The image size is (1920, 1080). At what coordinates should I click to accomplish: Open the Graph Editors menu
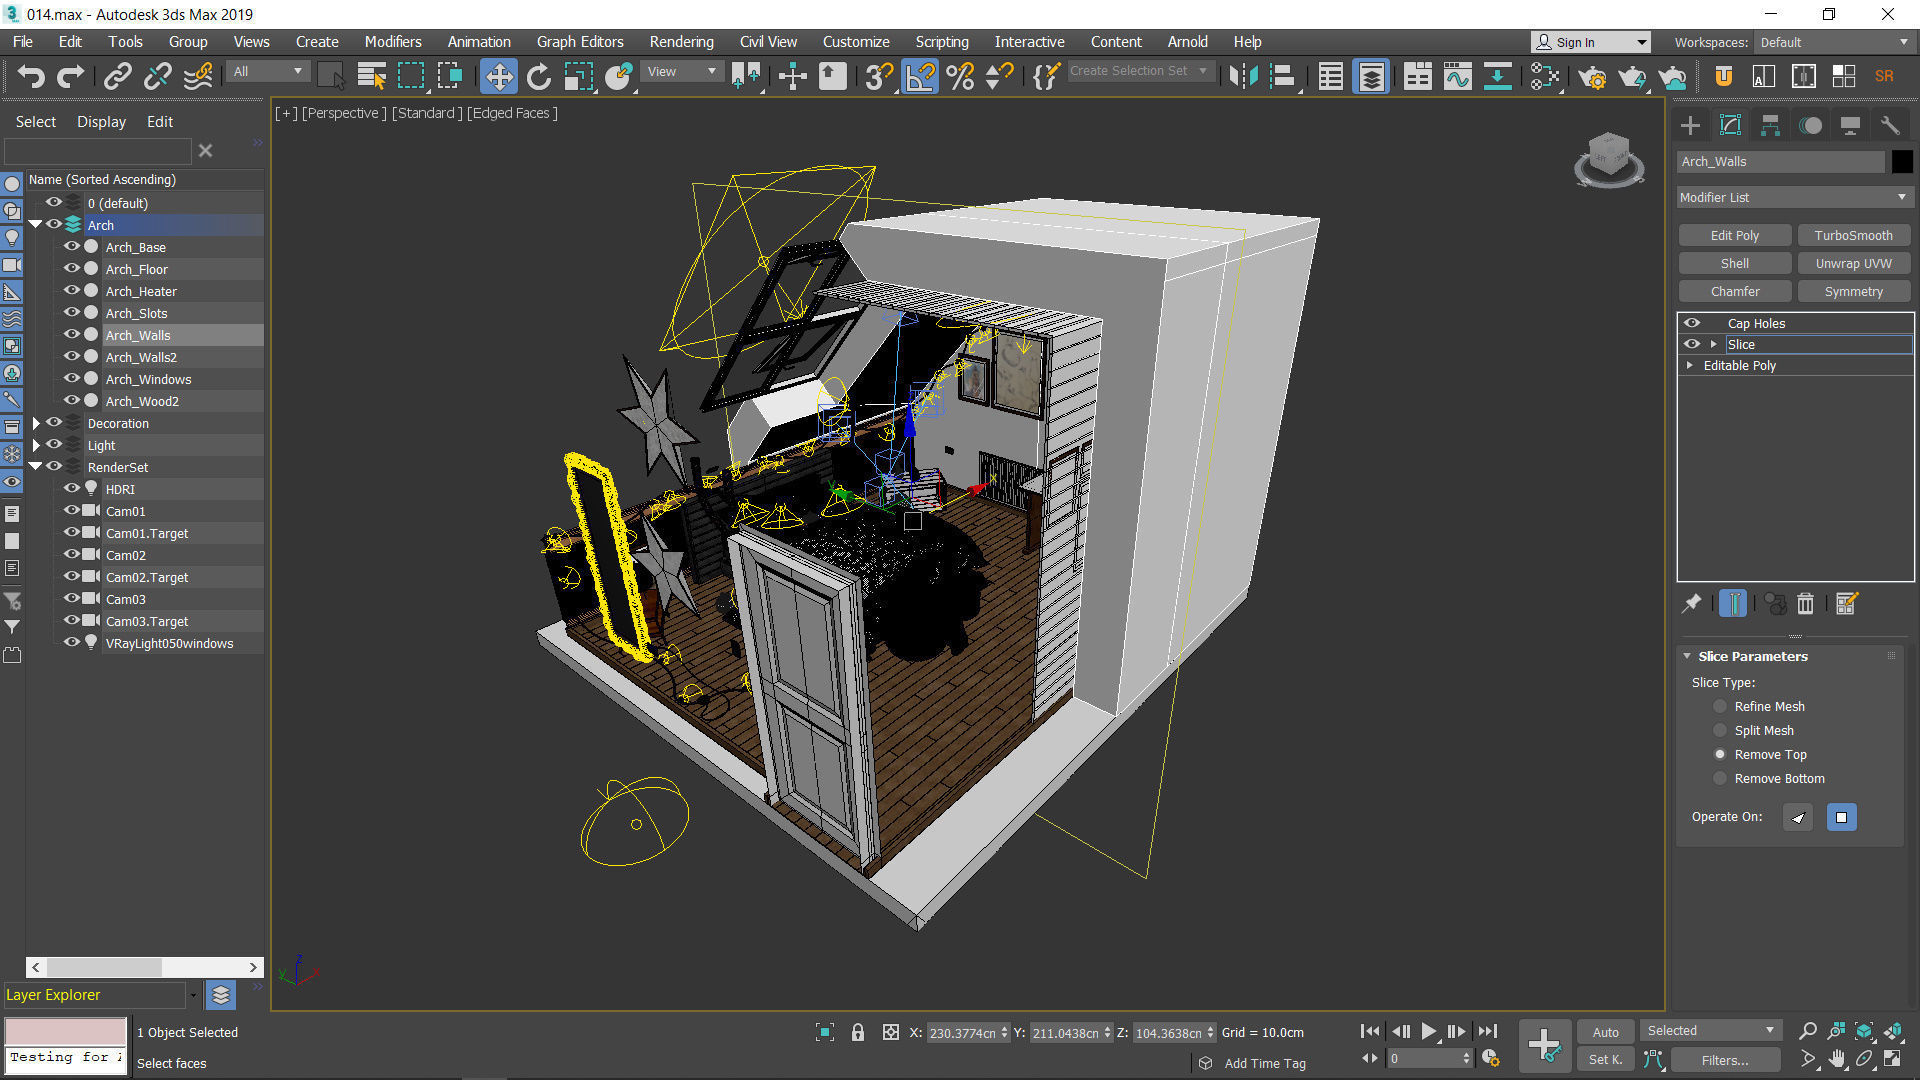pyautogui.click(x=579, y=42)
